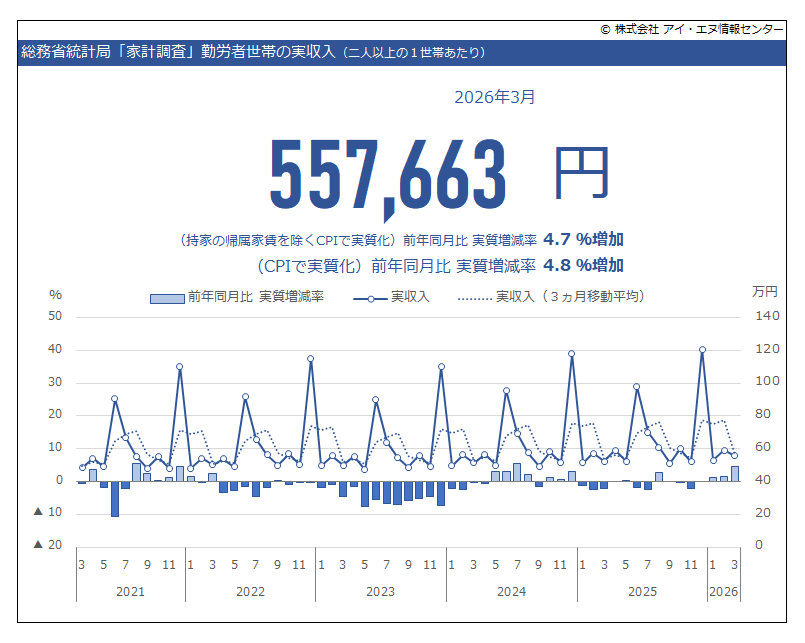The width and height of the screenshot is (805, 643).
Task: Click the 50 tick on the % axis
Action: coord(55,316)
